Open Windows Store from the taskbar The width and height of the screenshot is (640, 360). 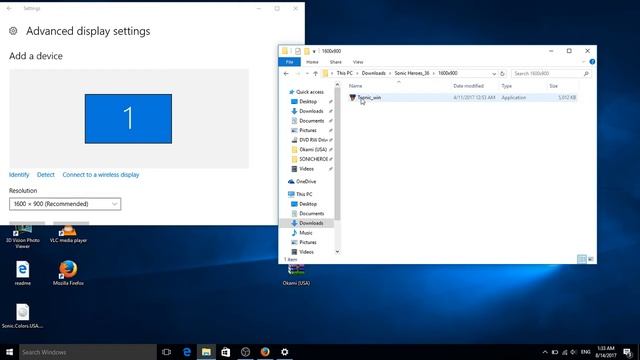pos(226,352)
